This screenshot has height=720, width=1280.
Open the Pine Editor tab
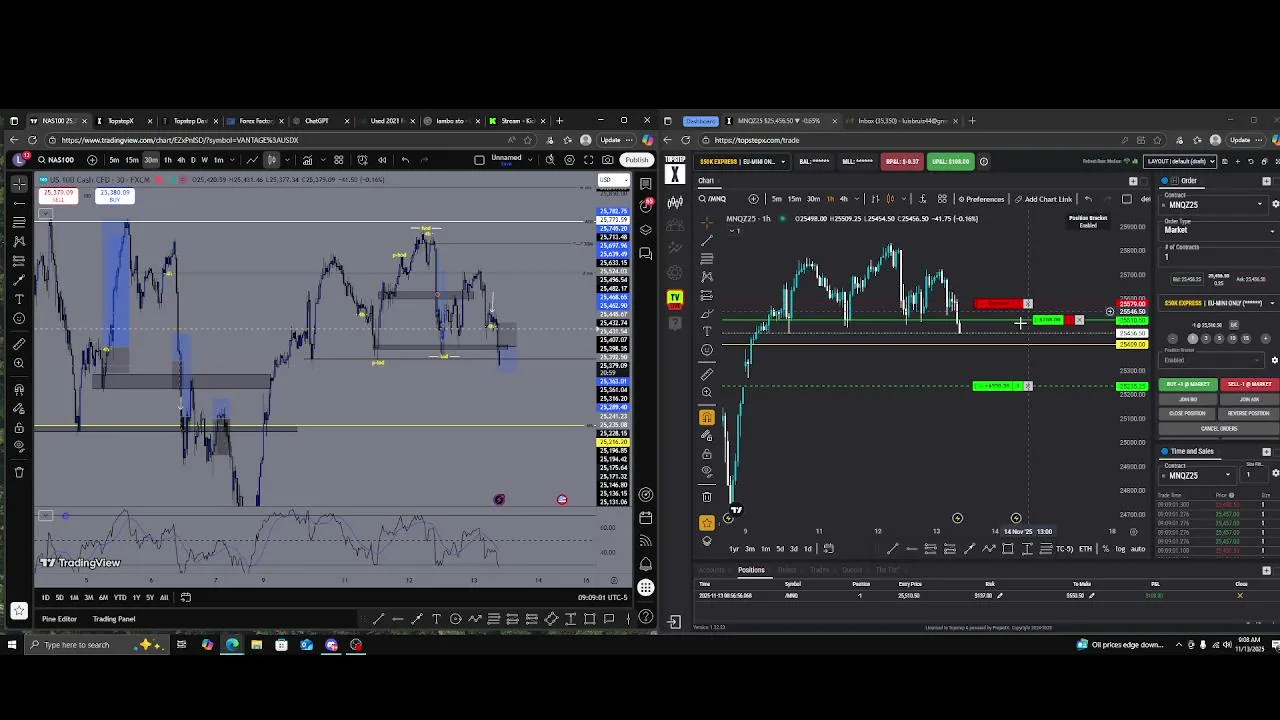(59, 619)
